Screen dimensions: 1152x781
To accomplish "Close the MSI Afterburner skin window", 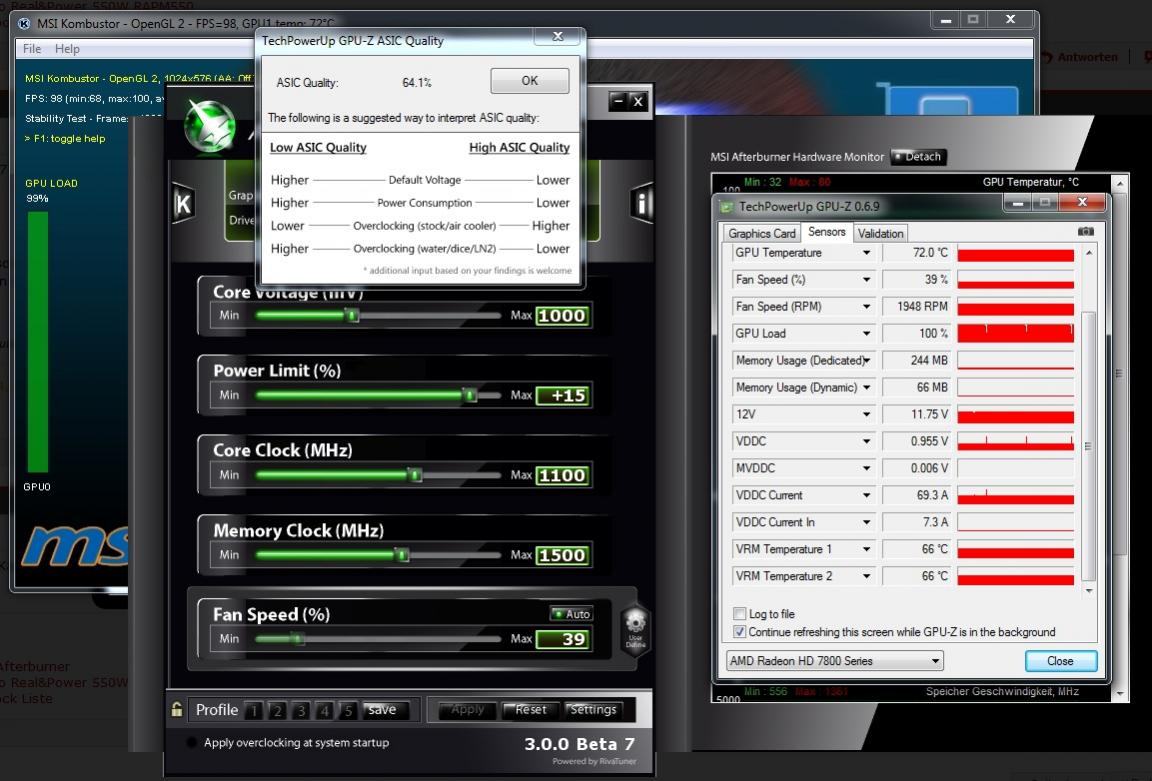I will tap(638, 102).
